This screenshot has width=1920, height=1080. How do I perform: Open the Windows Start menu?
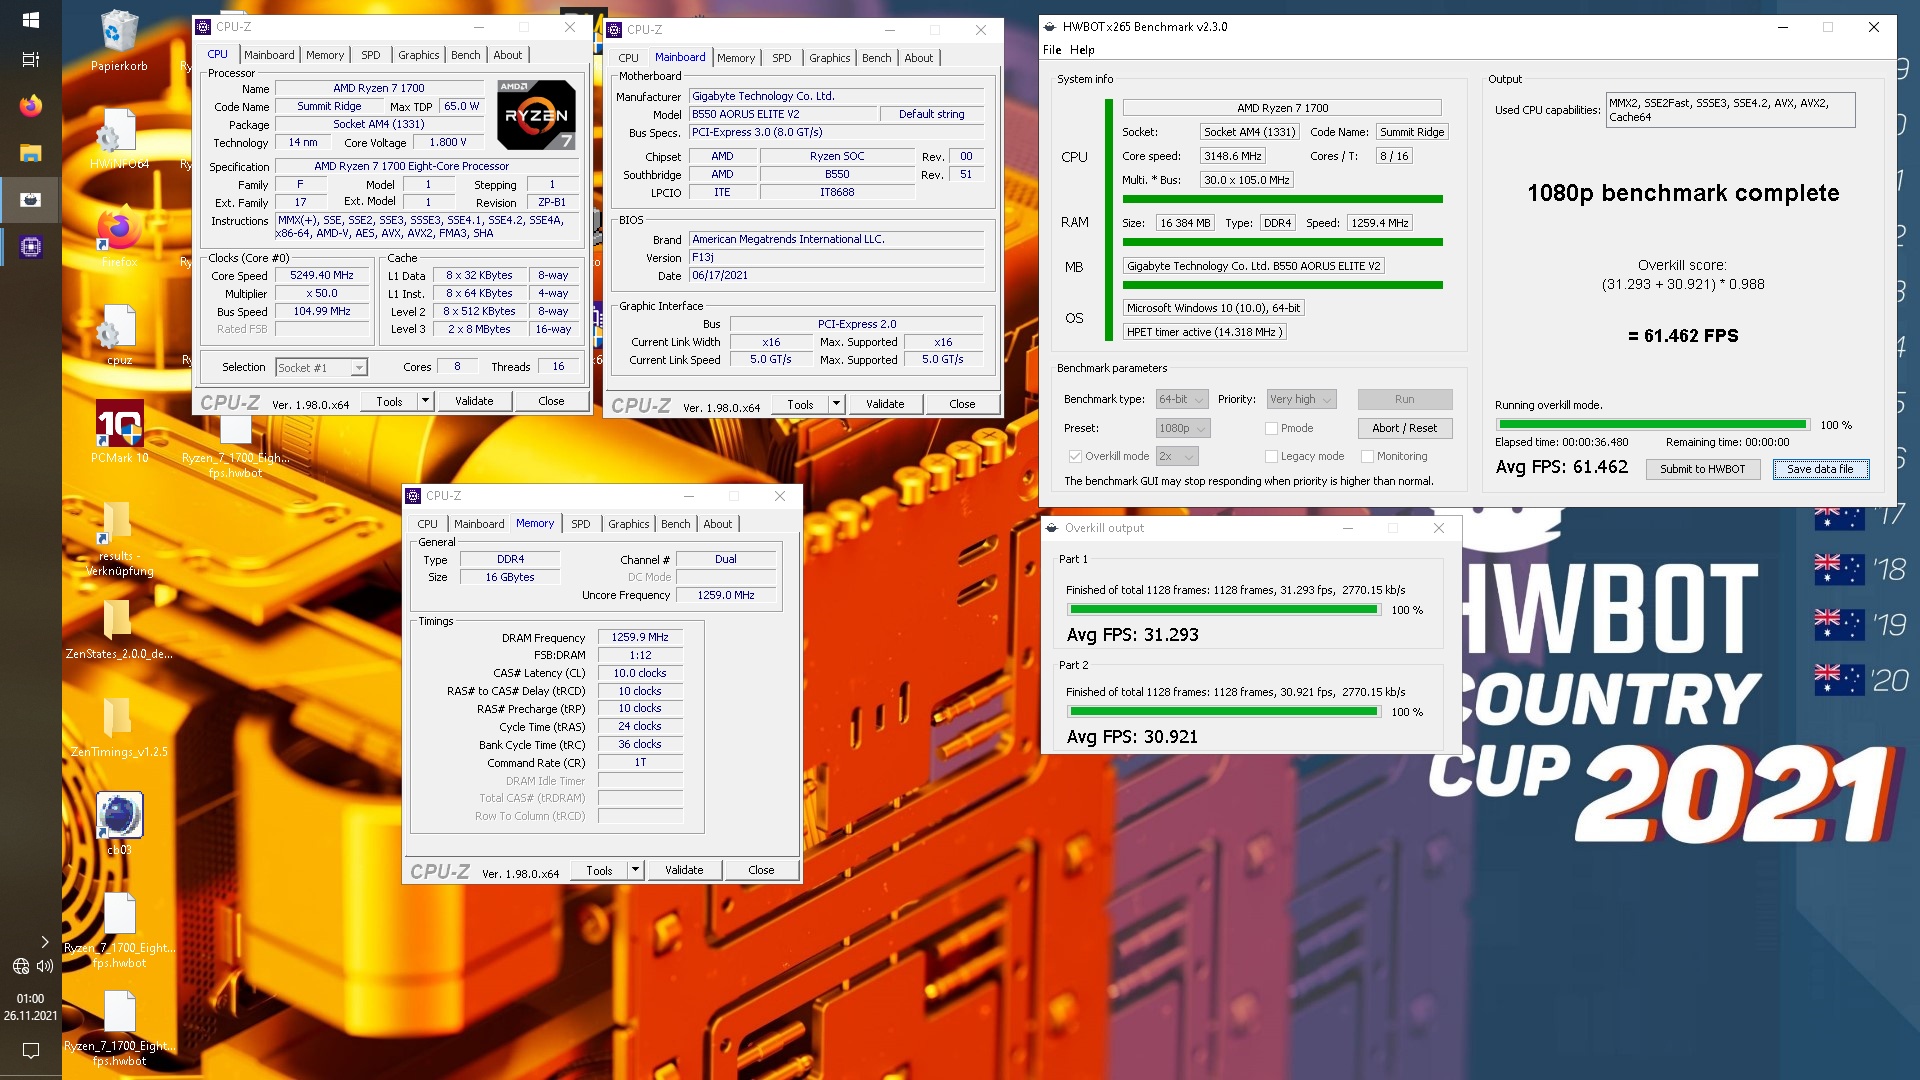click(30, 20)
